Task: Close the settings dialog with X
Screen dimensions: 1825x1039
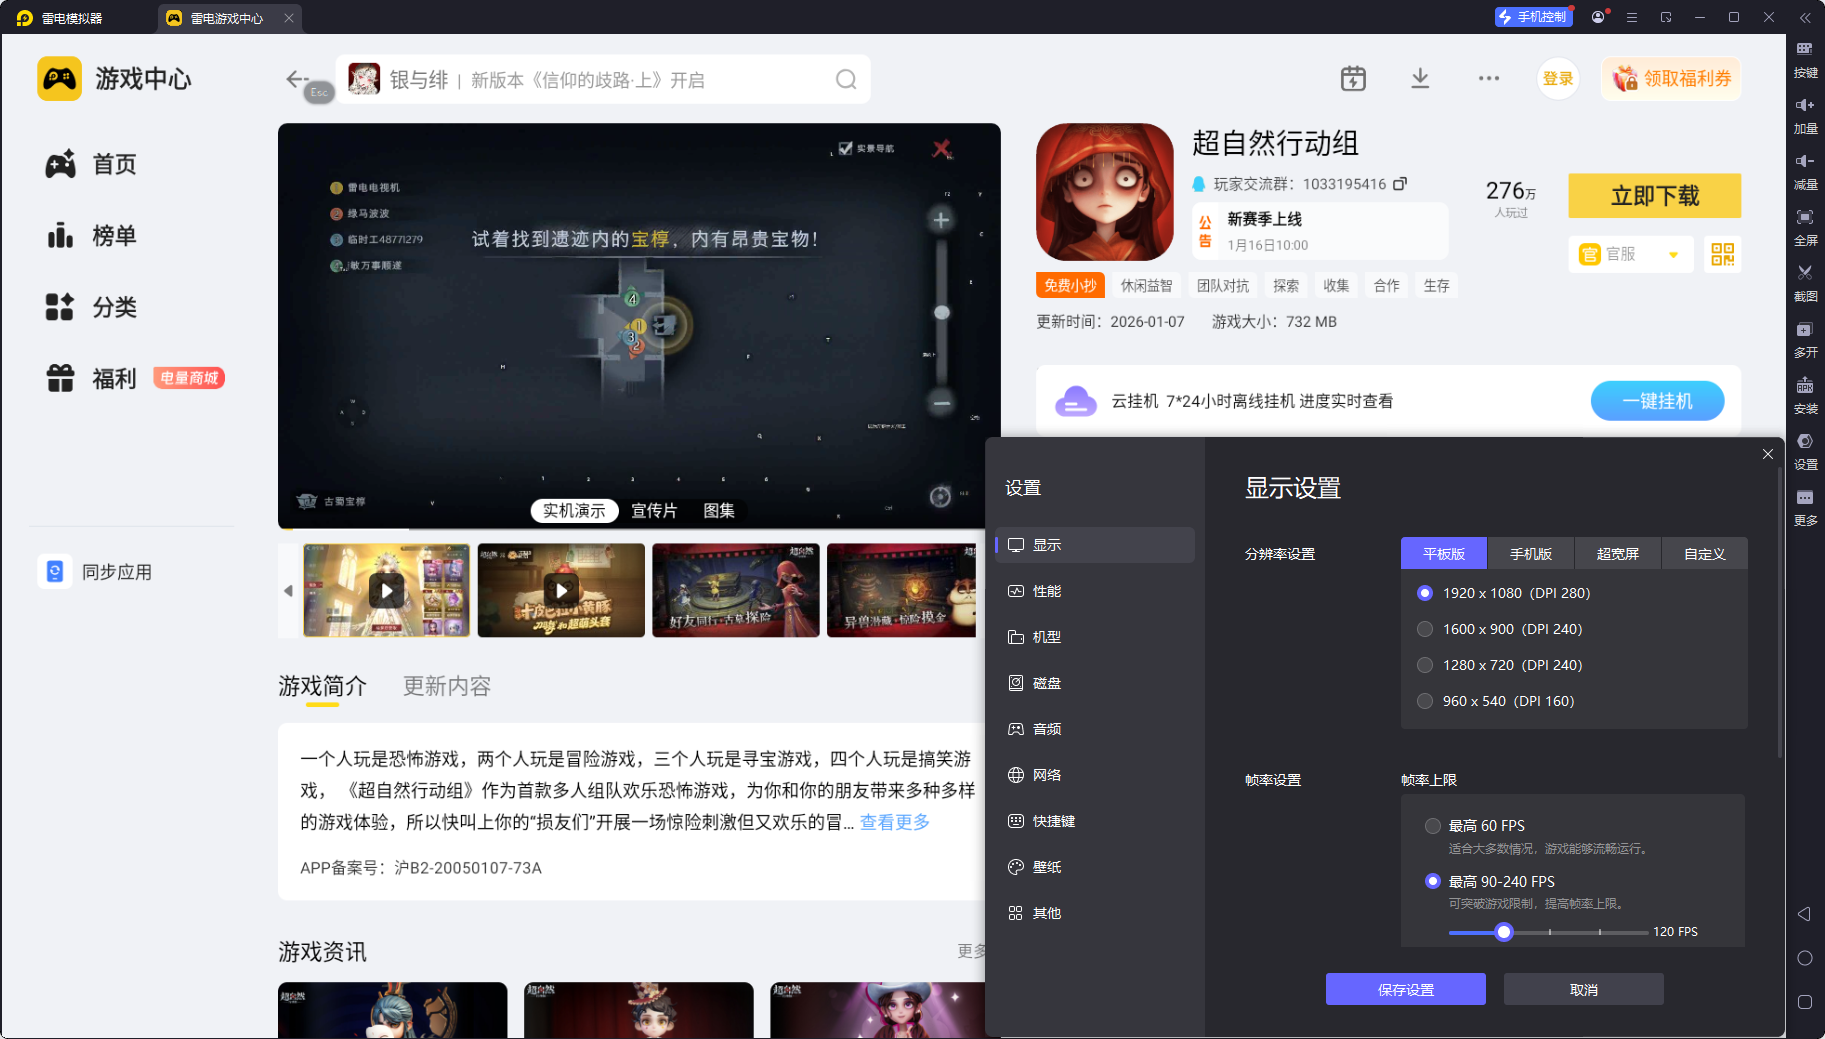Action: pyautogui.click(x=1768, y=454)
